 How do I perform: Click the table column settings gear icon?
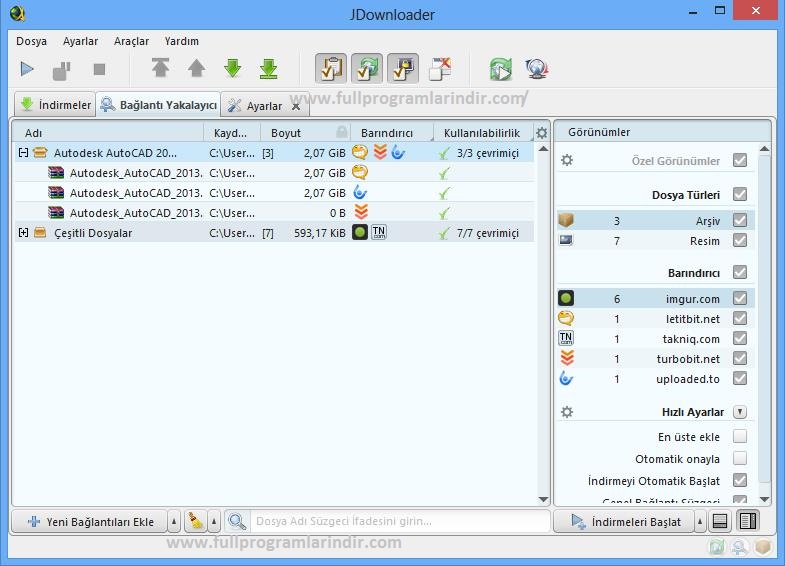pos(541,133)
